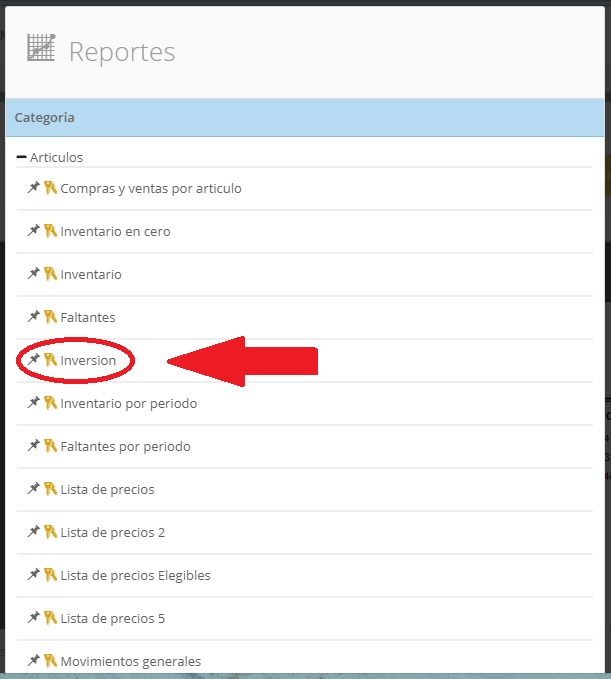Collapse the Articulos category with minus icon

pyautogui.click(x=21, y=157)
